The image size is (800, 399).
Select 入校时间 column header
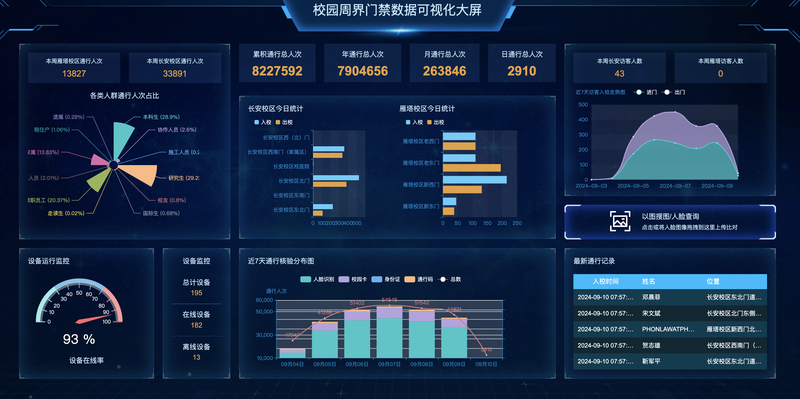[x=606, y=281]
